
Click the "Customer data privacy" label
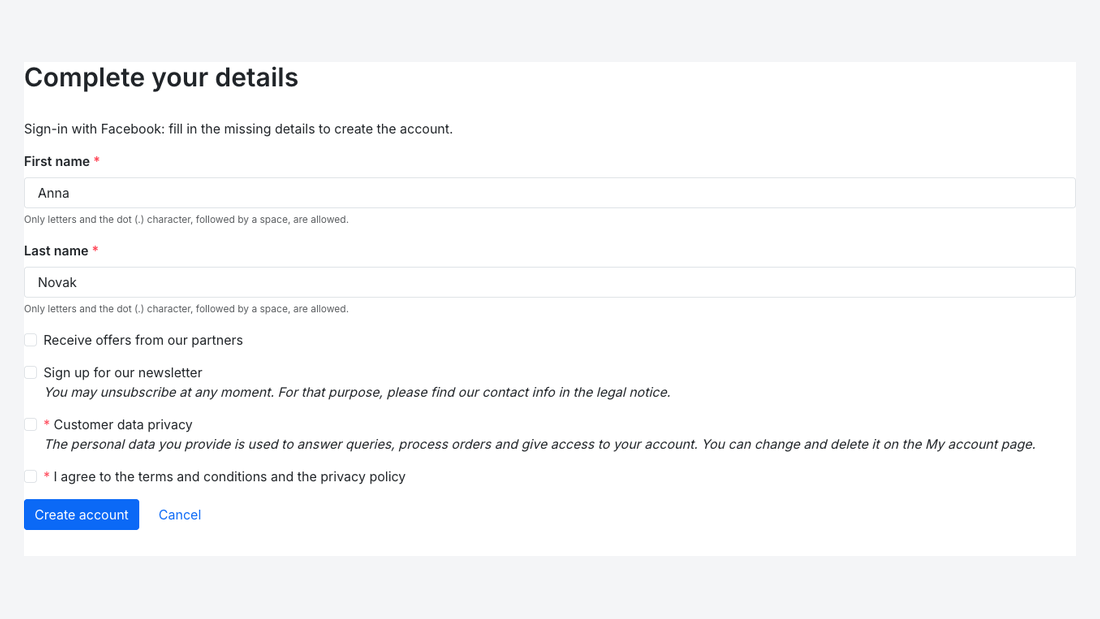(x=123, y=425)
